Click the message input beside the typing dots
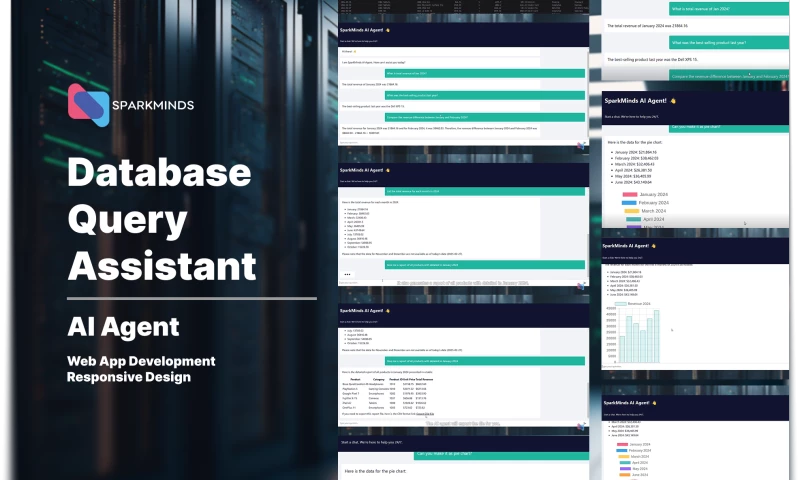This screenshot has height=480, width=800. 457,282
